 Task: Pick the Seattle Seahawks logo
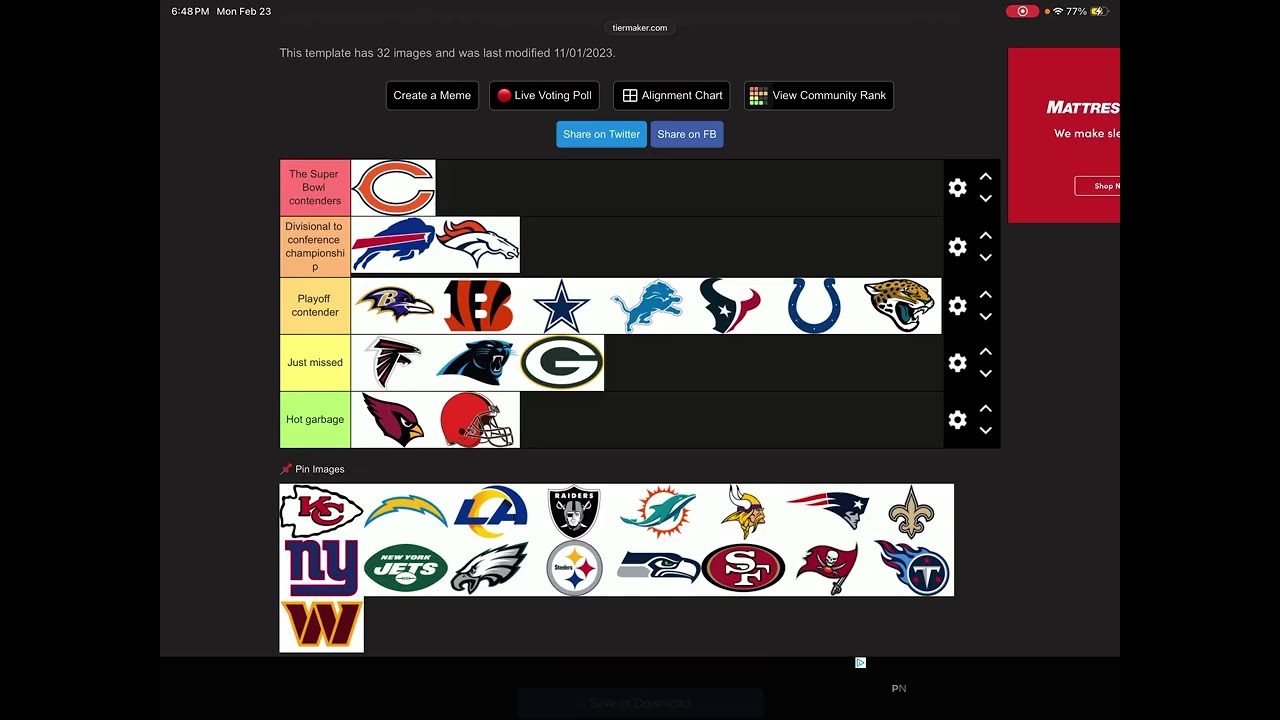tap(659, 568)
